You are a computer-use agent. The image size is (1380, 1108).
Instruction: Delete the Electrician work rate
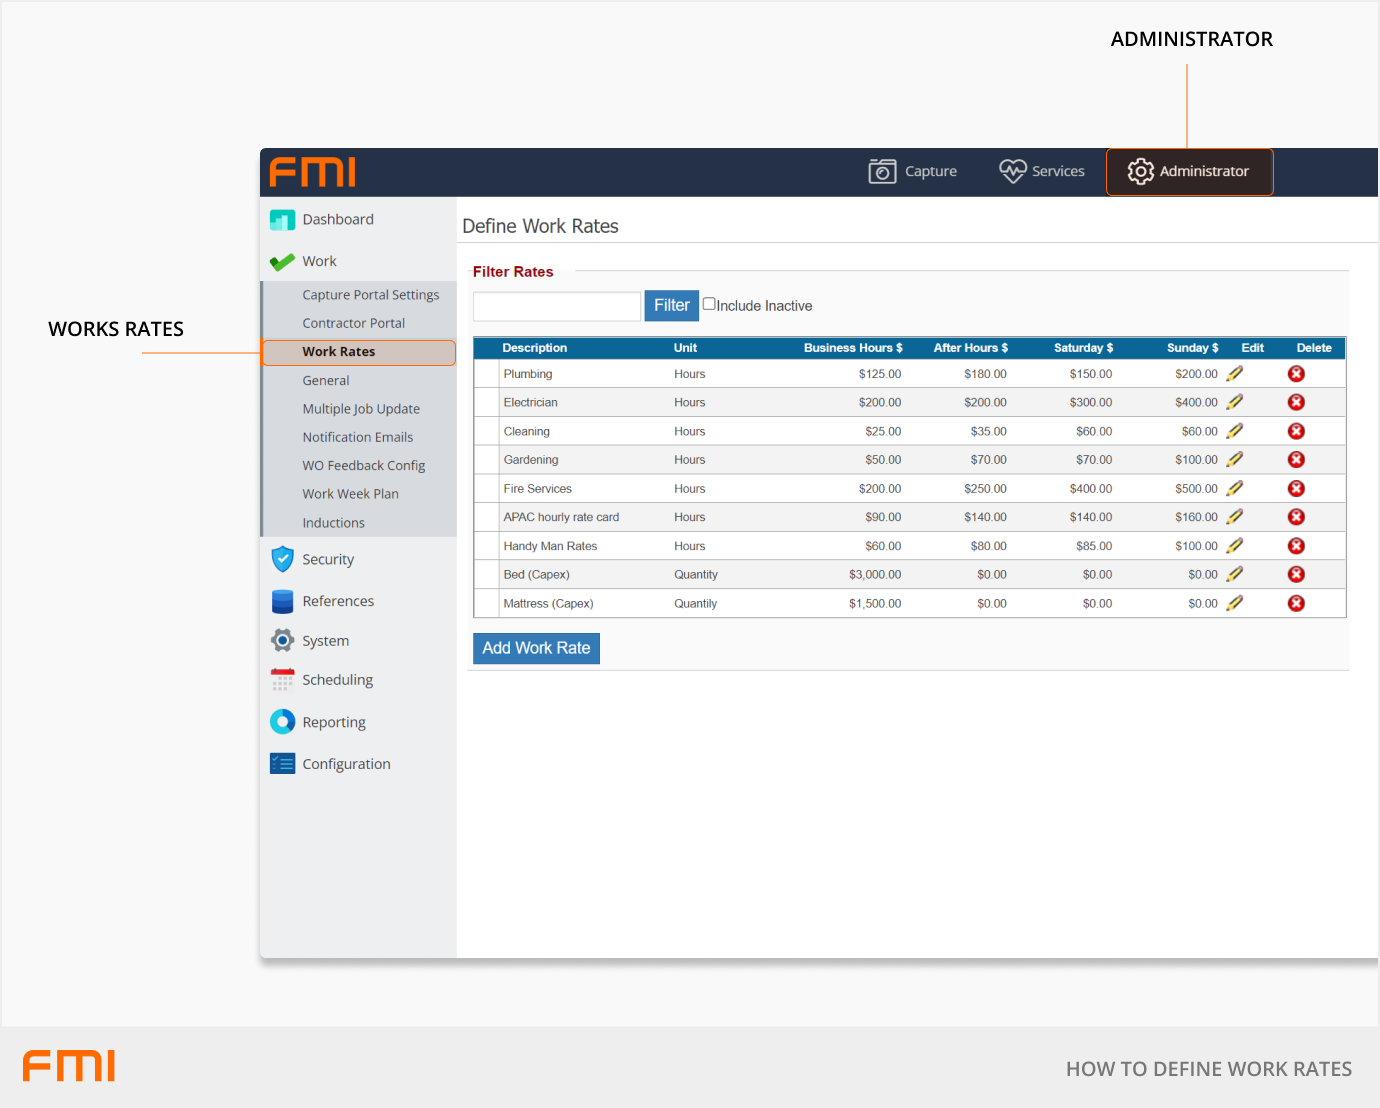[x=1296, y=402]
